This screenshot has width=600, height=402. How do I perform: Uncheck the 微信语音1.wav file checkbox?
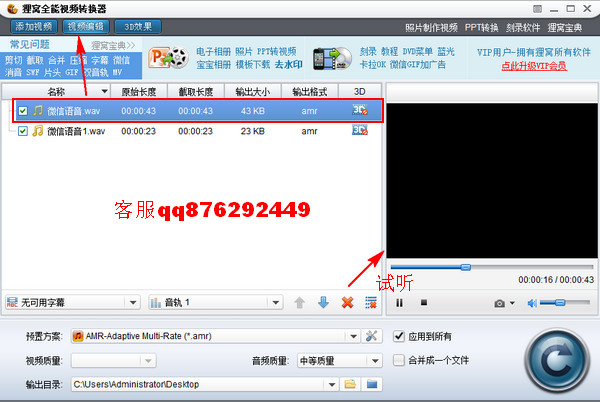pos(23,131)
